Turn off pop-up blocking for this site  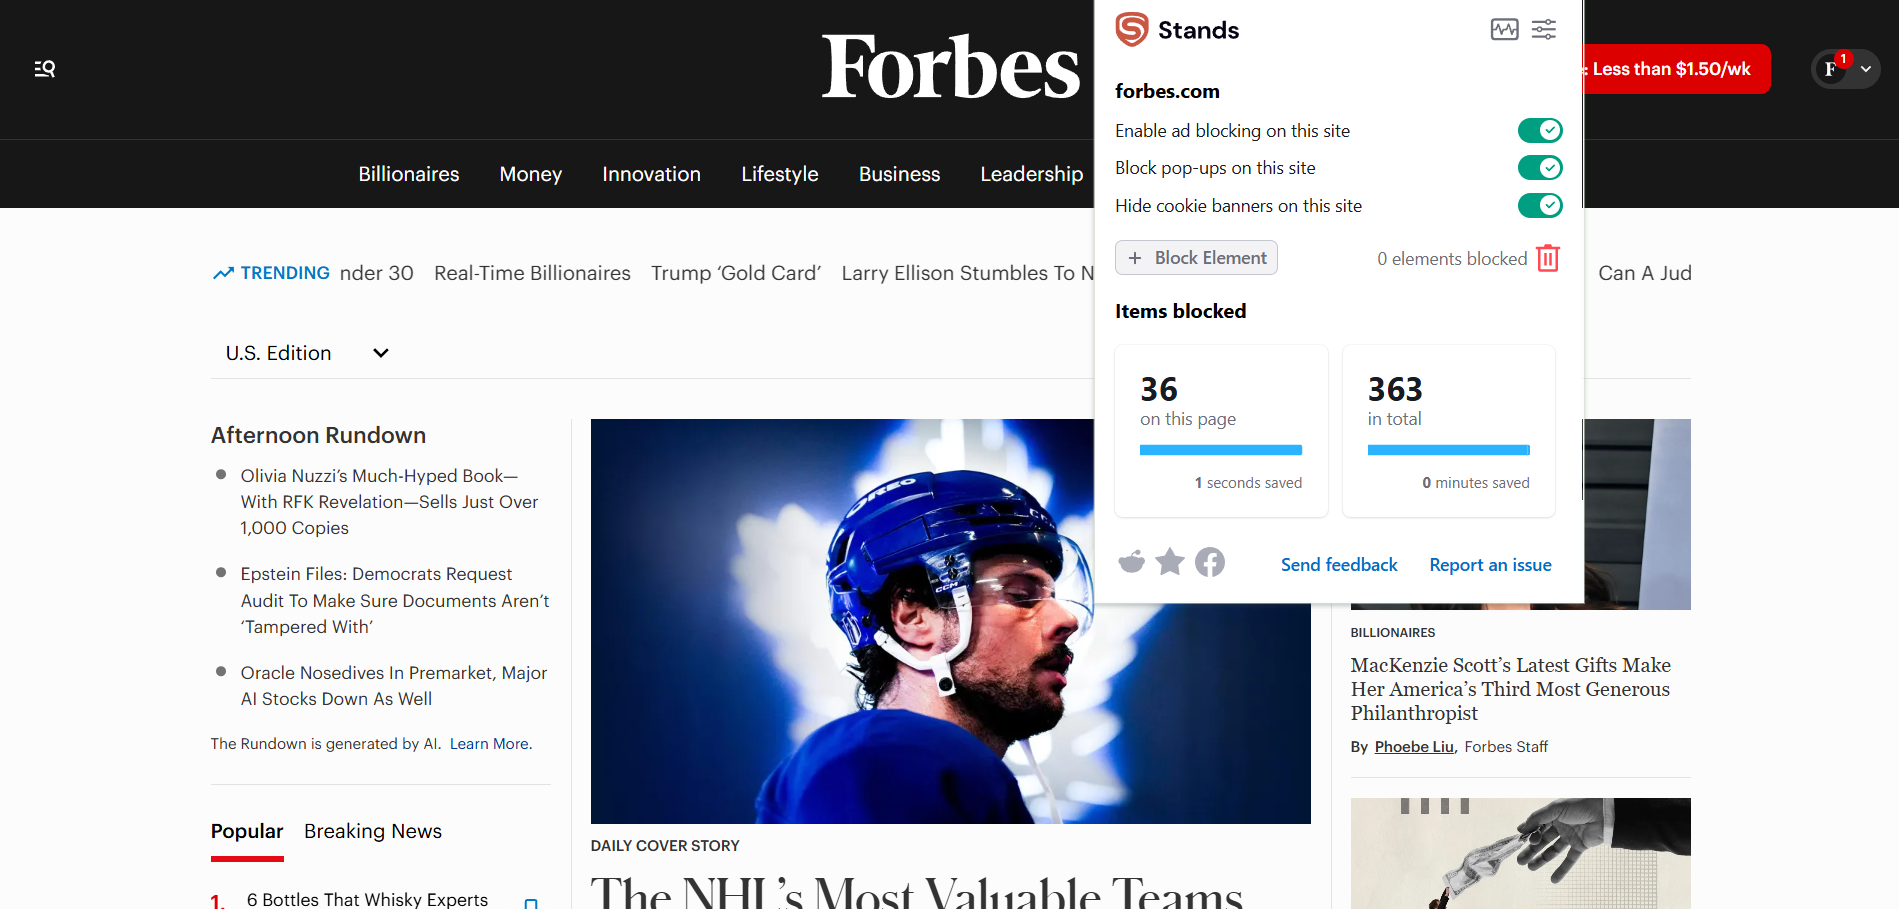[1539, 167]
